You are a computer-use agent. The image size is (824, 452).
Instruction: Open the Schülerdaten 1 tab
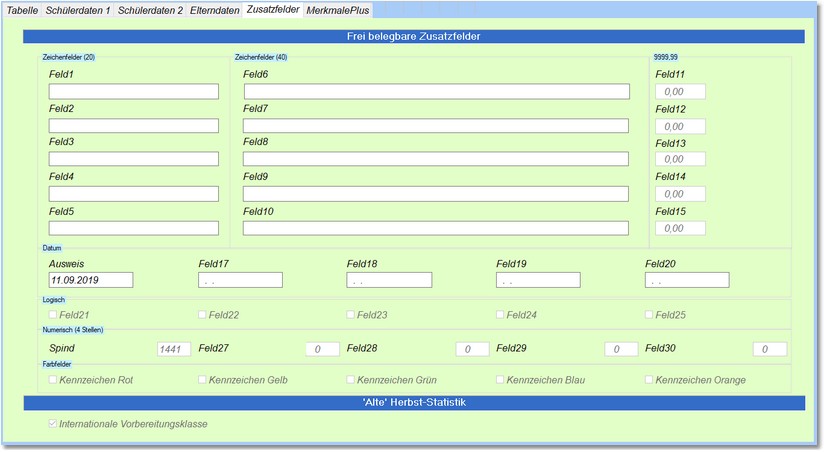tap(78, 9)
